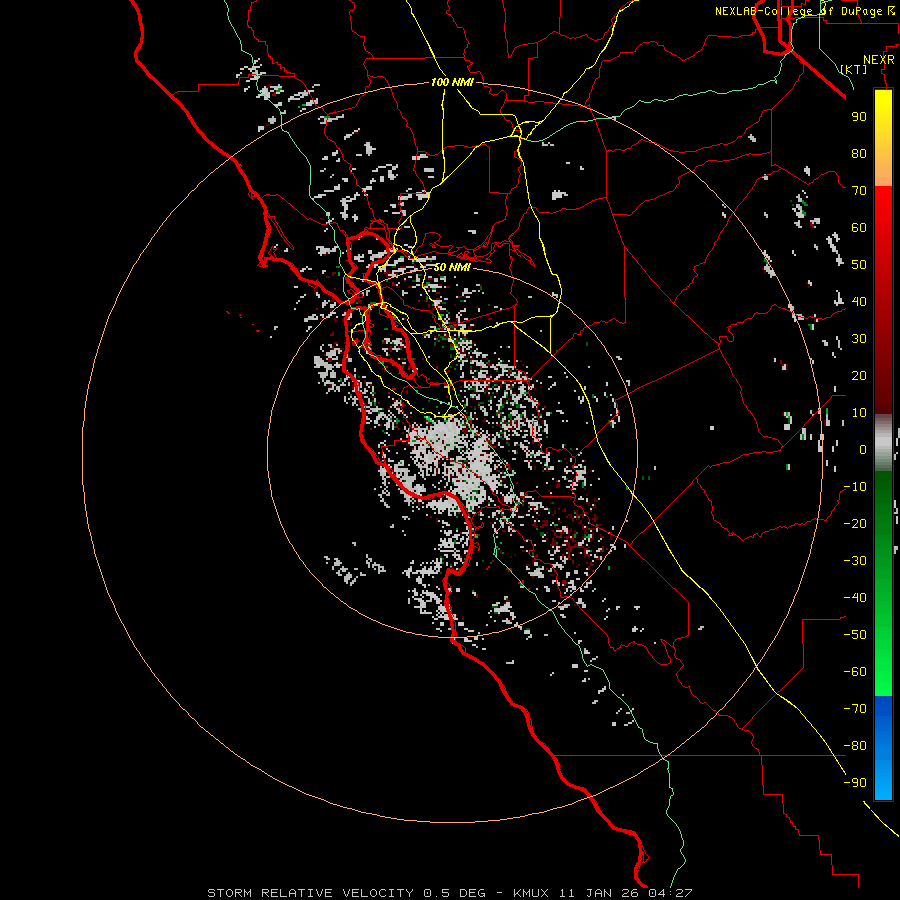Image resolution: width=900 pixels, height=900 pixels.
Task: Click the "NEXR" label above the scale
Action: [x=879, y=60]
